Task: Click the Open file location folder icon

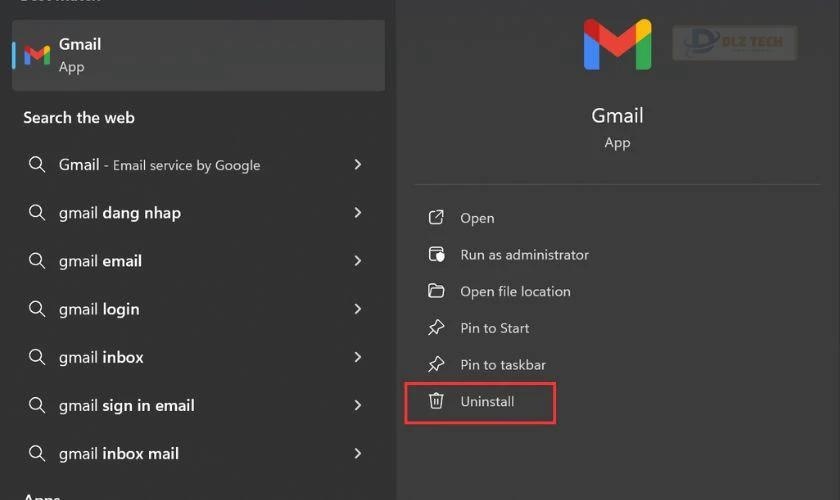Action: pos(436,290)
